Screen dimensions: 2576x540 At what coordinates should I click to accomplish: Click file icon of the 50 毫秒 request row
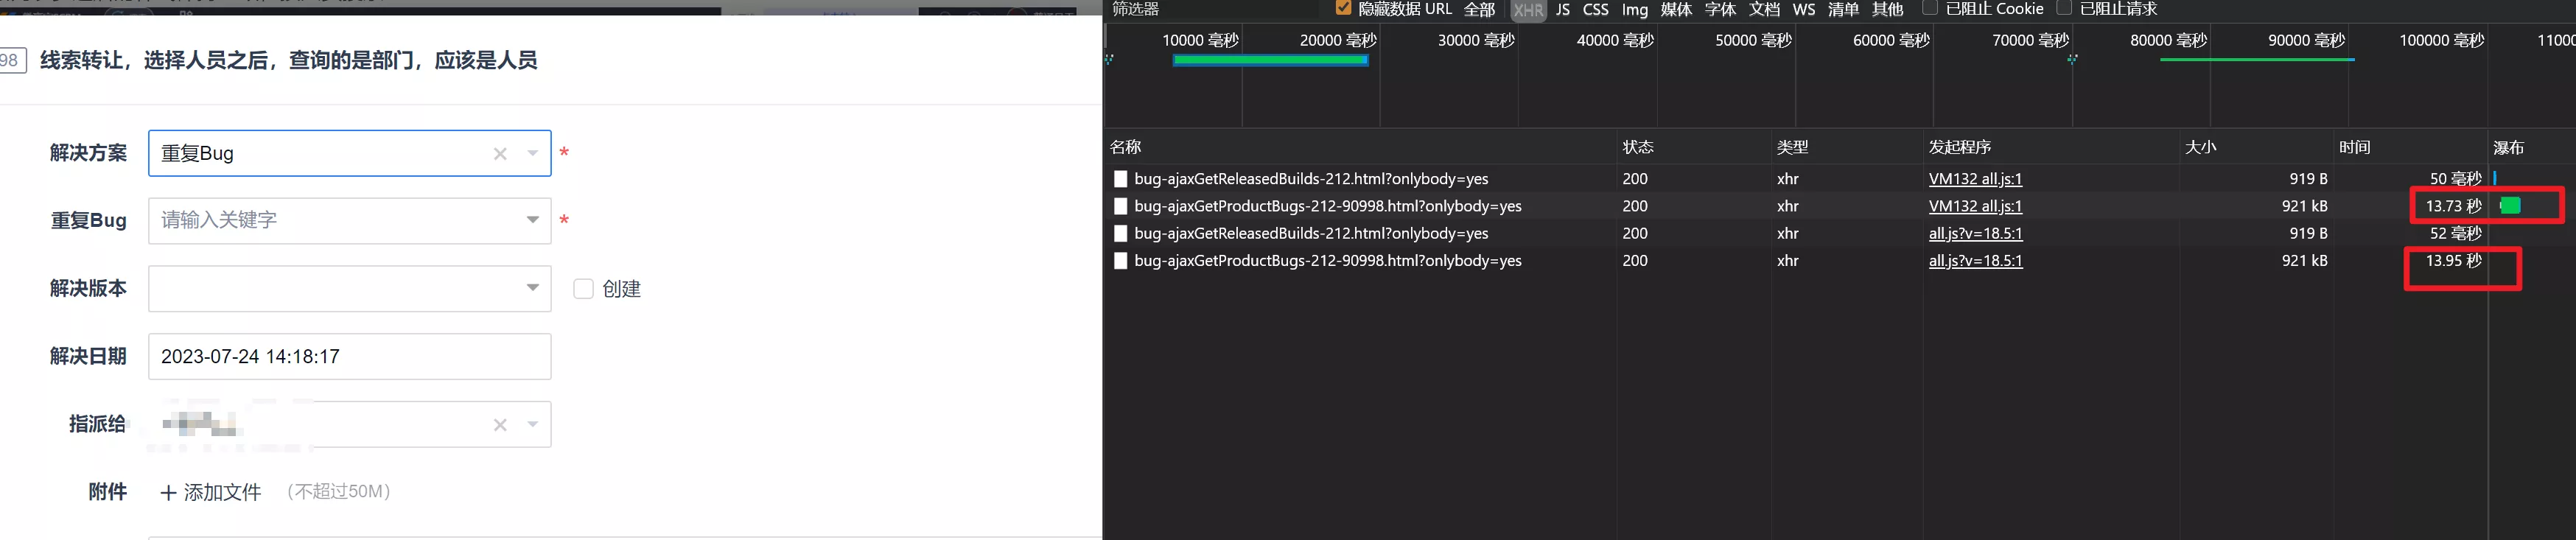1120,179
